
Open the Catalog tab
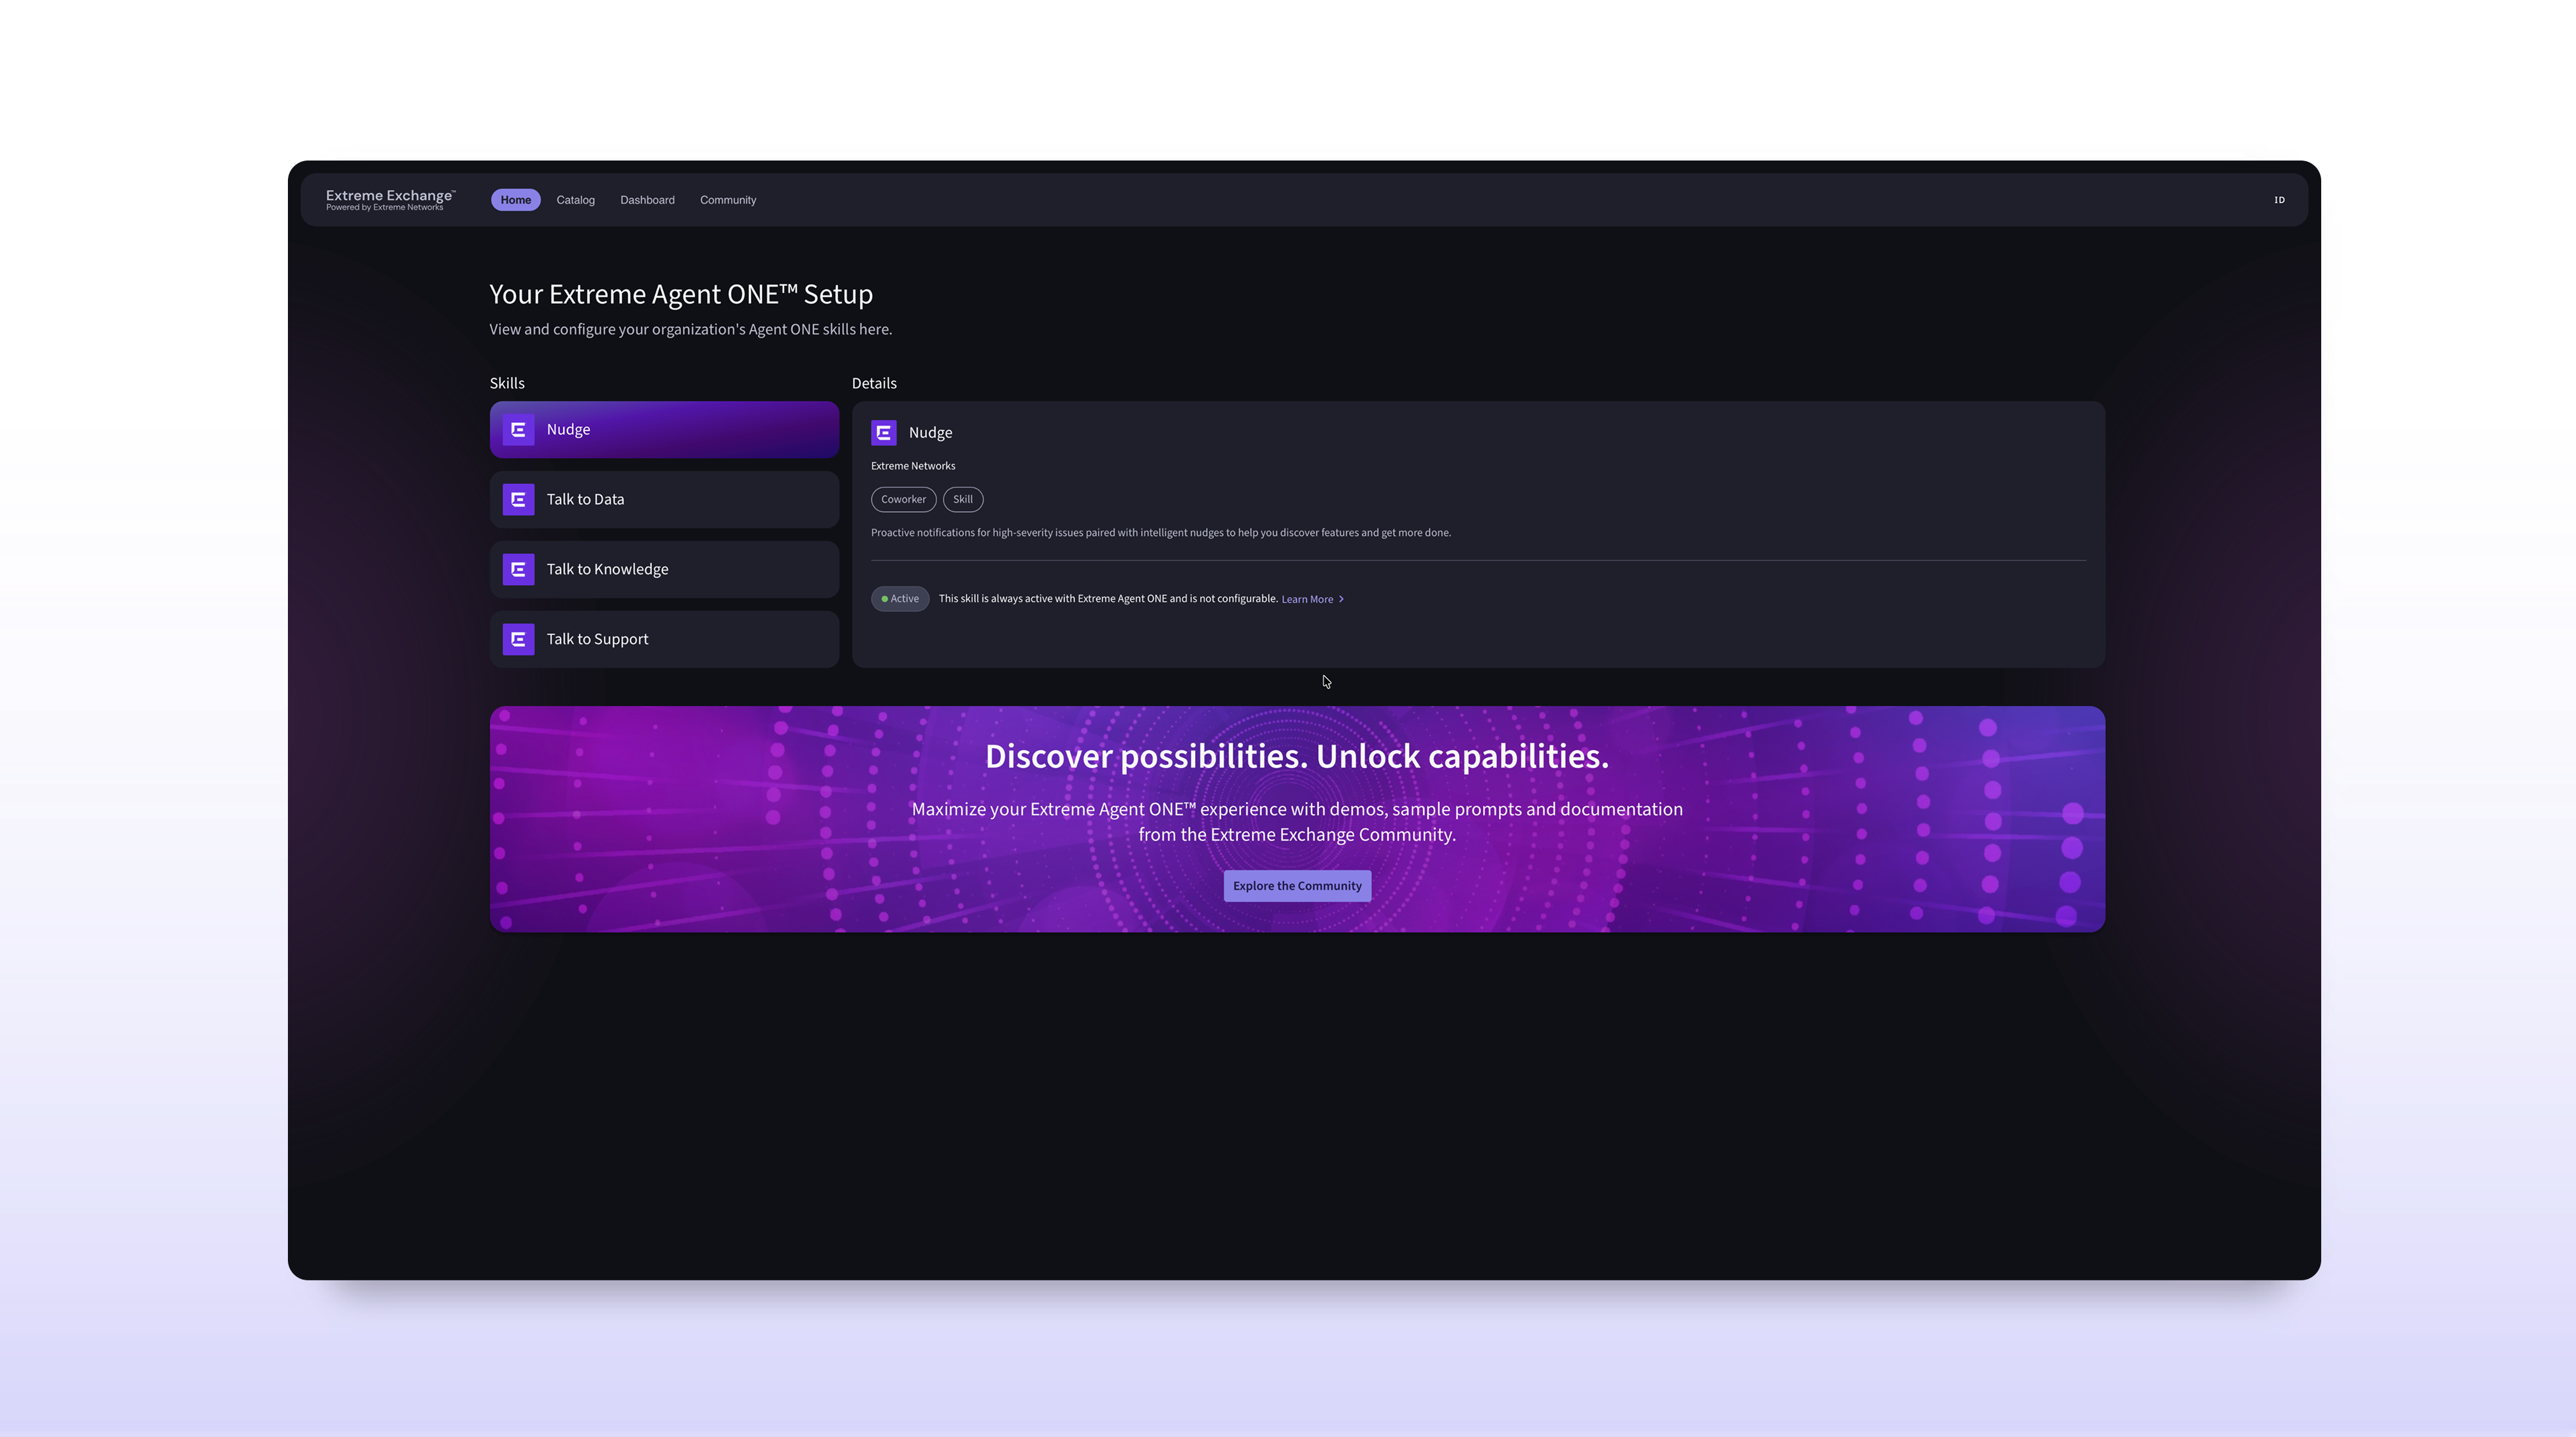click(x=575, y=200)
